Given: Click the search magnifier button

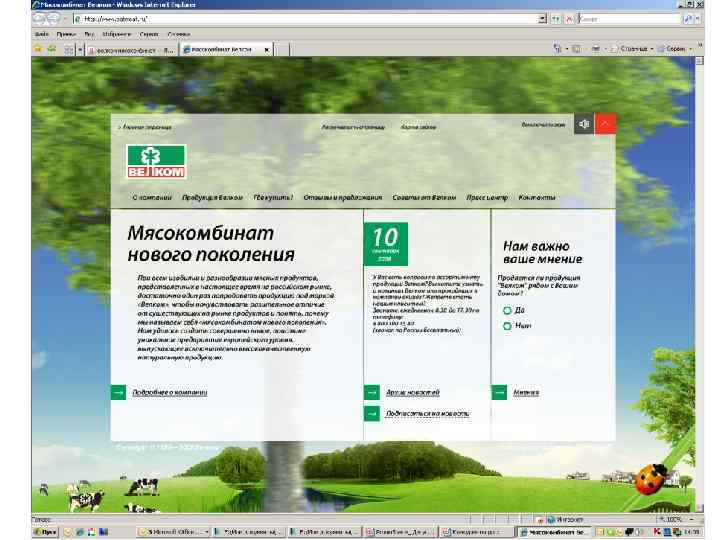Looking at the screenshot, I should pos(687,19).
